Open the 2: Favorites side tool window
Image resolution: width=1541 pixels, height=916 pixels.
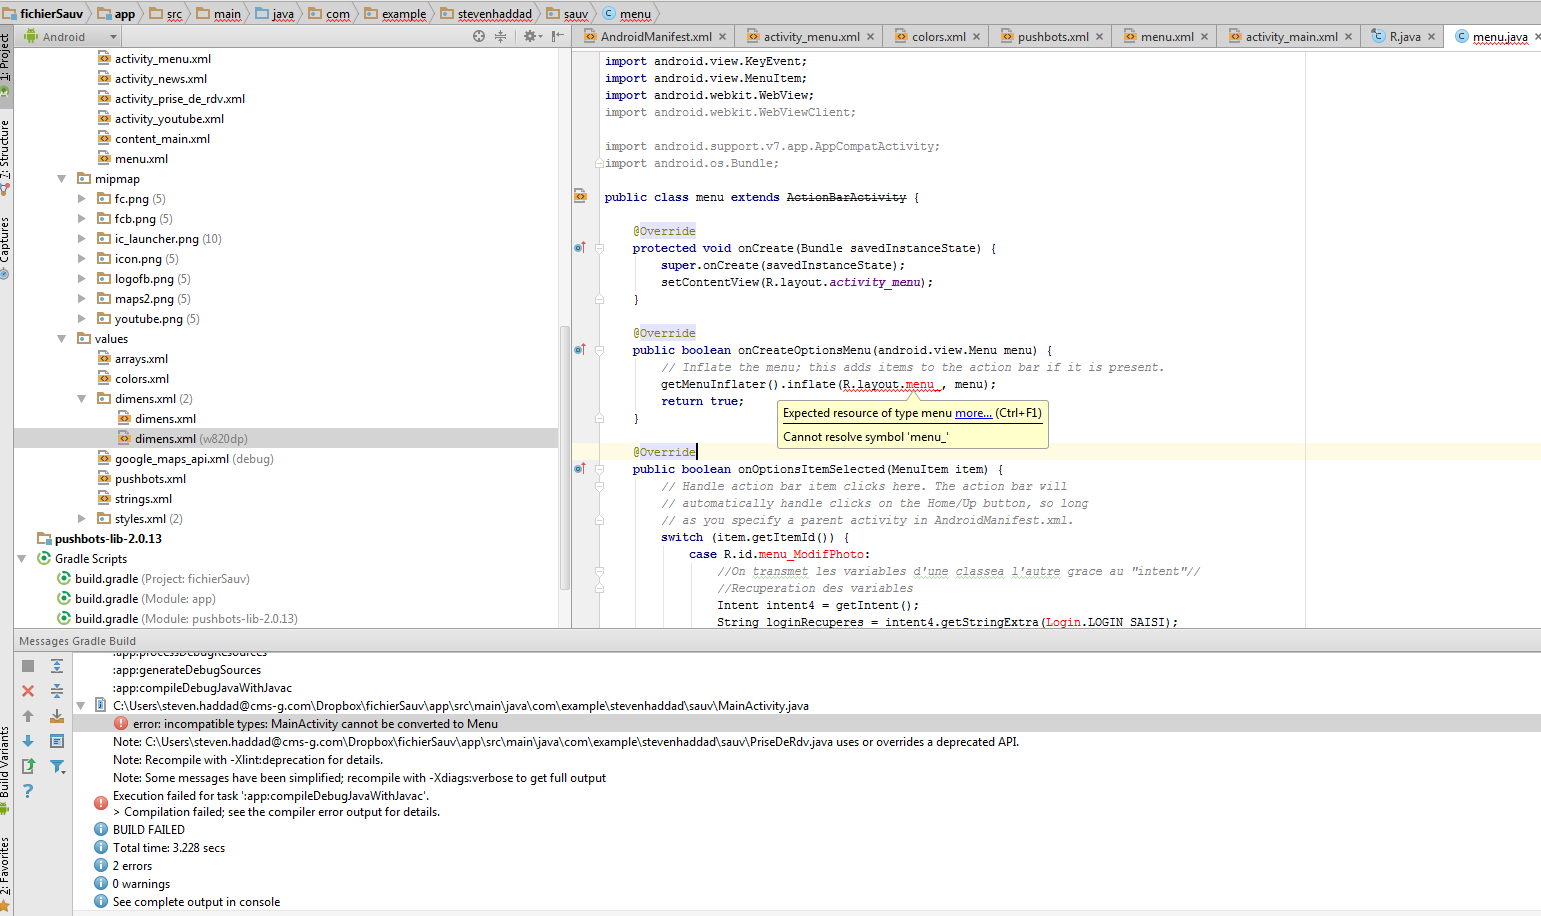(x=6, y=872)
